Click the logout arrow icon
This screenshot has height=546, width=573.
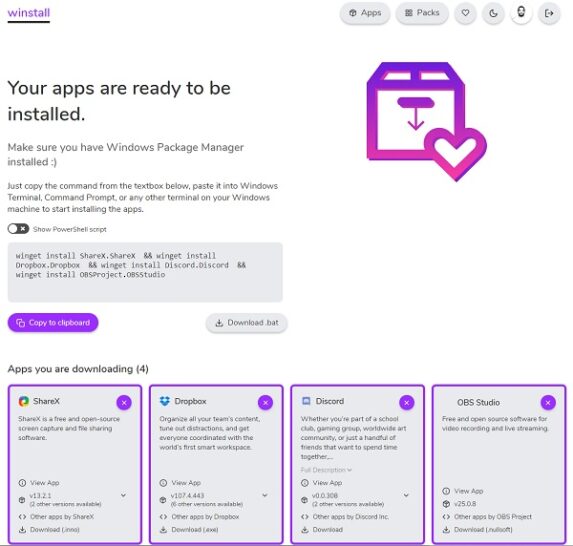(549, 13)
